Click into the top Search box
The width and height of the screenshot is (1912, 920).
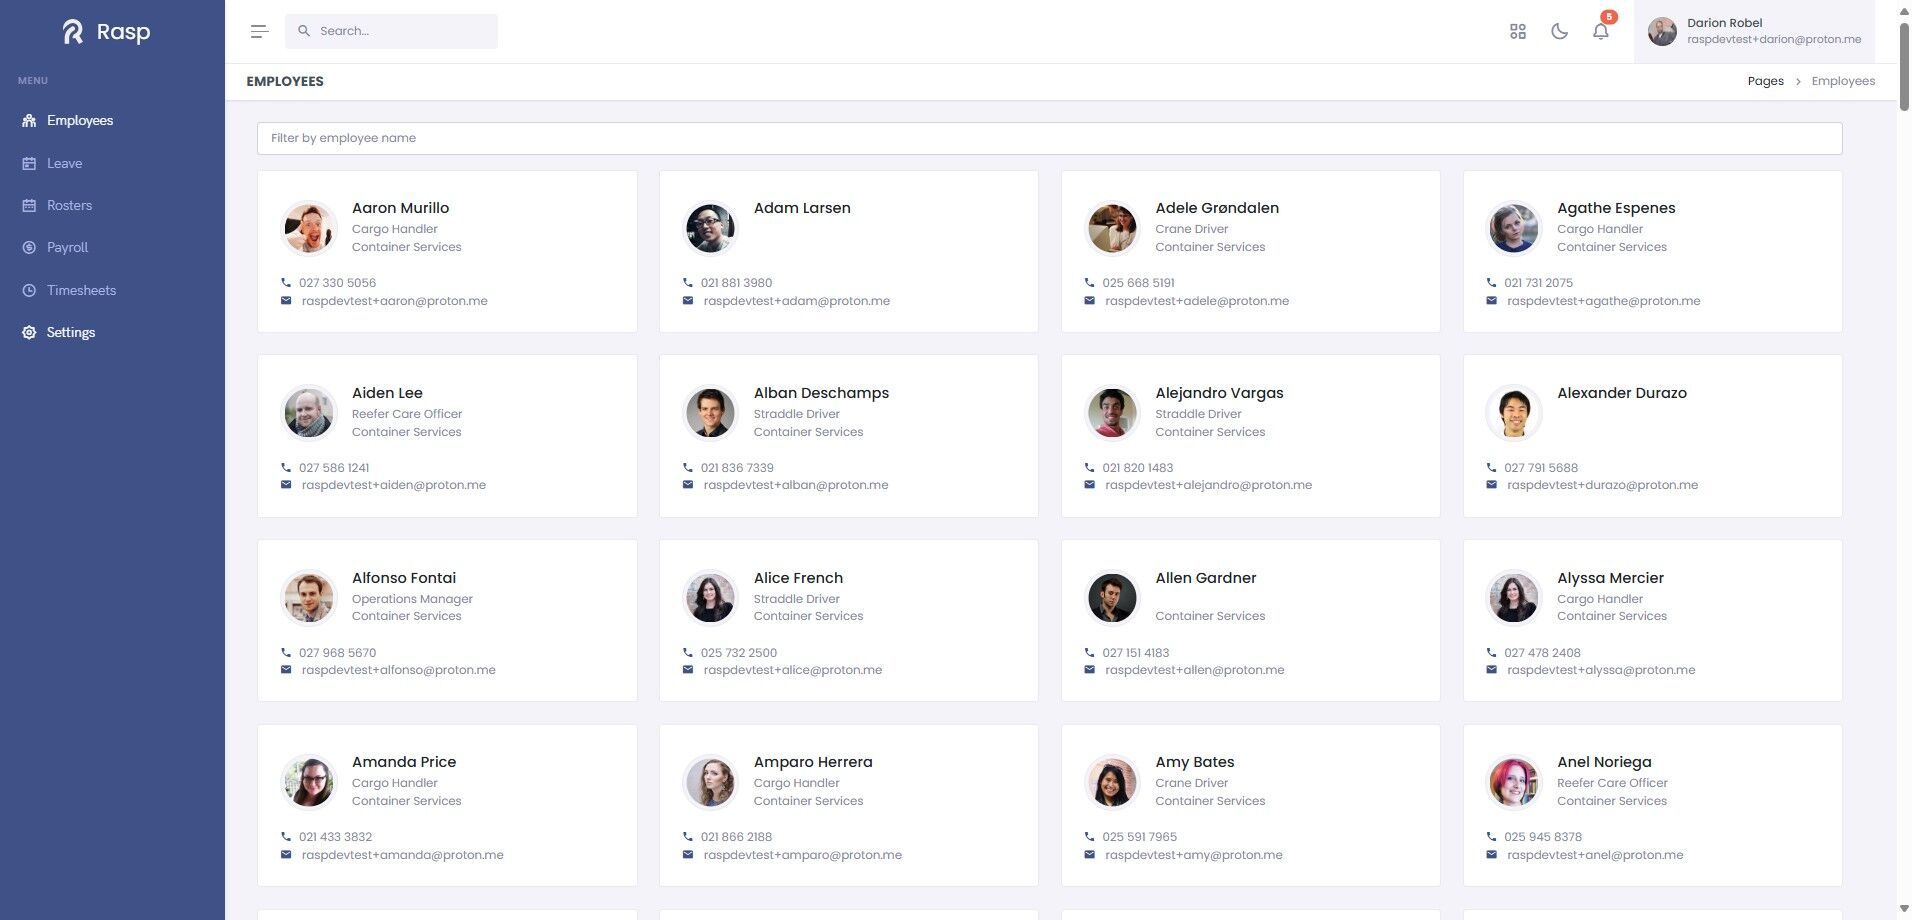[x=391, y=31]
